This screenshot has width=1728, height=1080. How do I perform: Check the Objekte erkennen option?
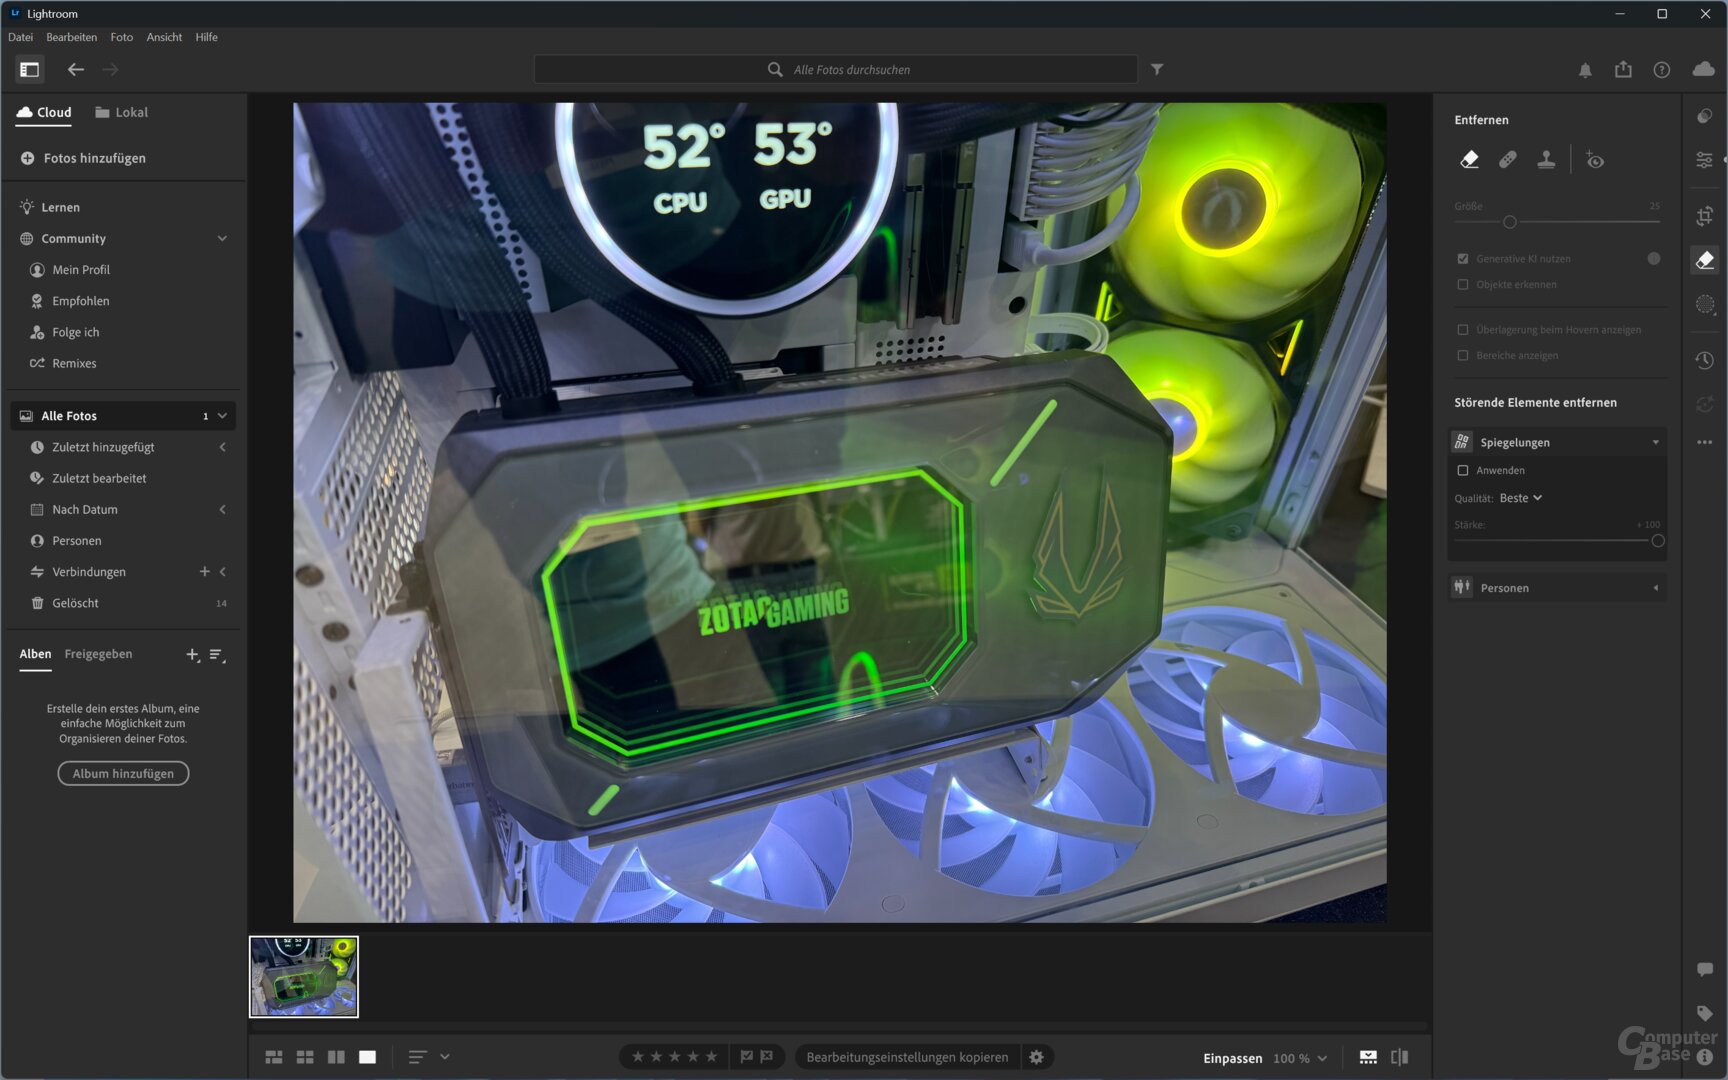[1463, 285]
